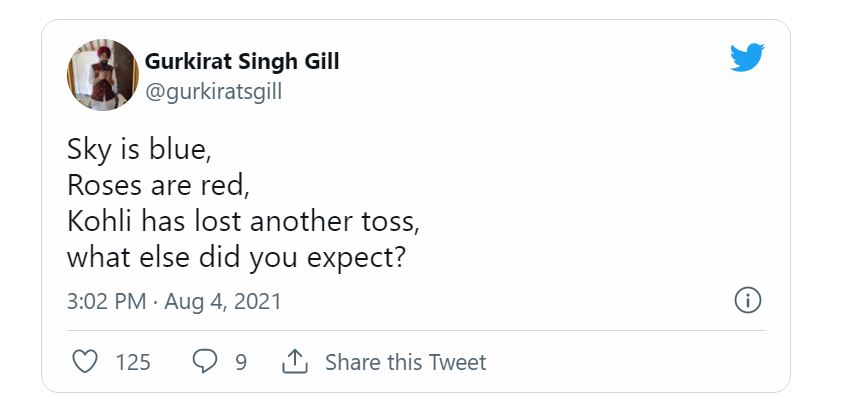Click the text "what else did you expect?"

(x=236, y=257)
